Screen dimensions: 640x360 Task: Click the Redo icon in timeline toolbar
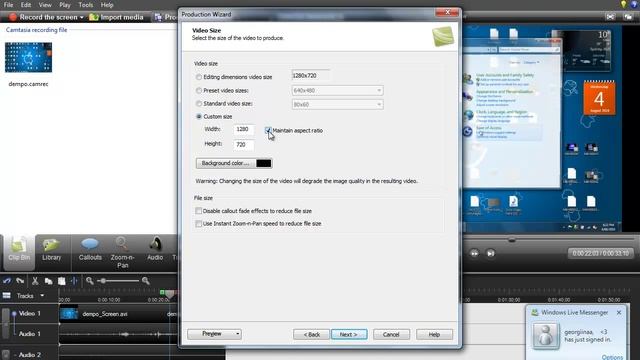click(x=20, y=281)
